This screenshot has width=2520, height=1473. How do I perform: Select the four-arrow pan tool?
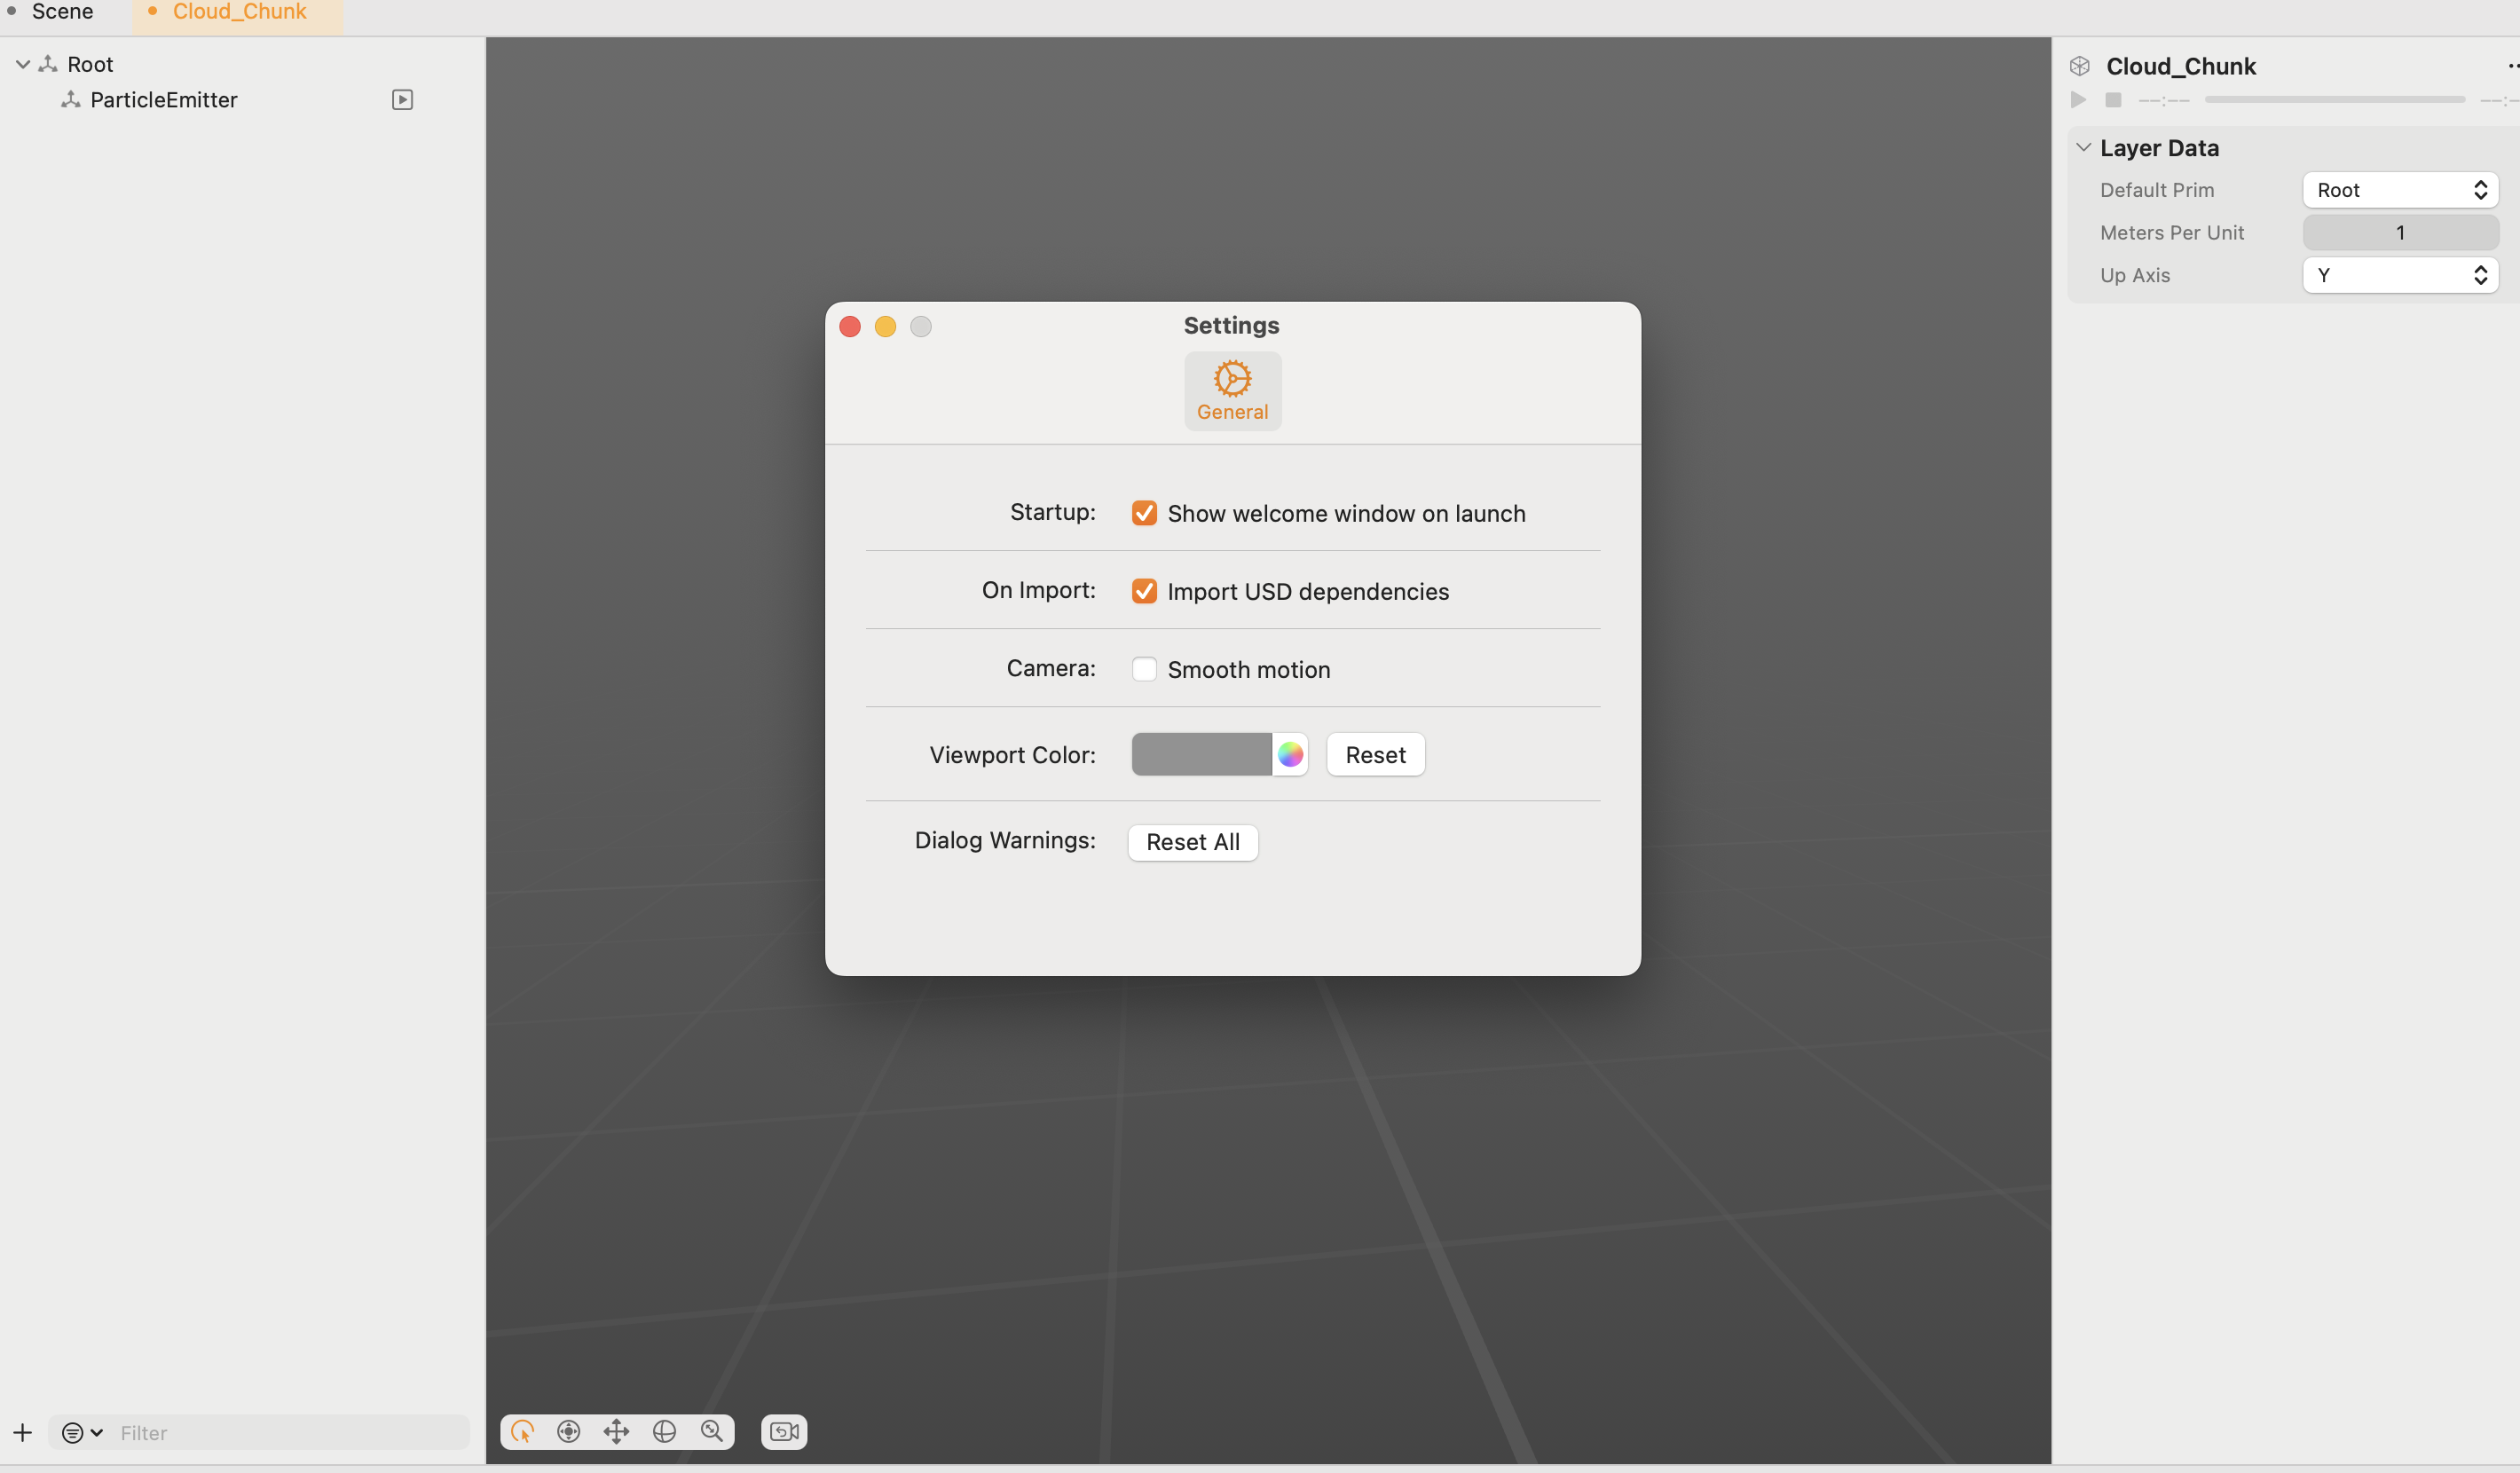coord(616,1431)
